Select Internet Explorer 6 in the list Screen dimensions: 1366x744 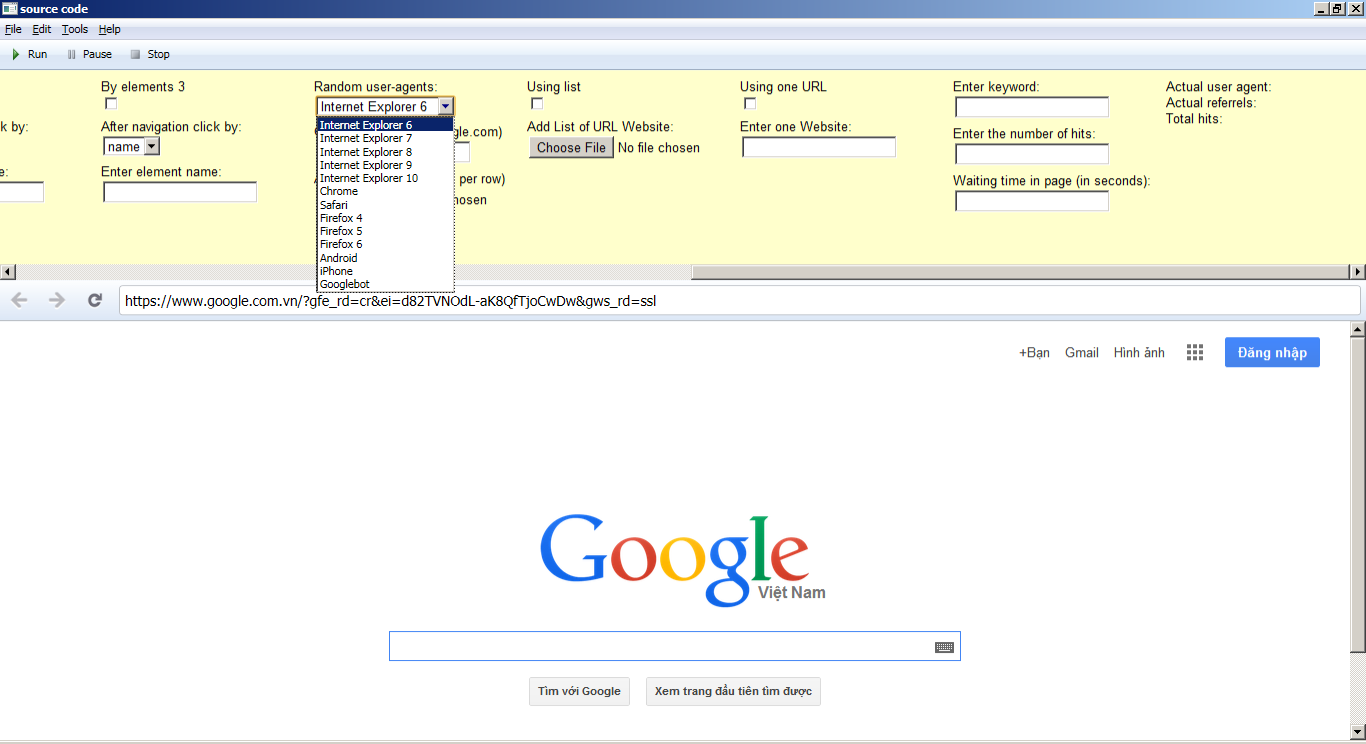click(385, 125)
